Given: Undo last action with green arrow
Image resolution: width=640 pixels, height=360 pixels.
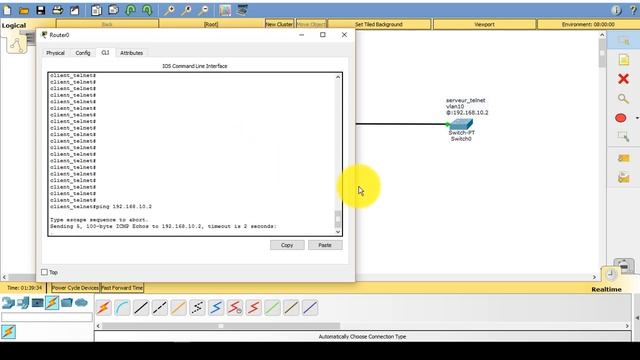Looking at the screenshot, I should [x=130, y=10].
